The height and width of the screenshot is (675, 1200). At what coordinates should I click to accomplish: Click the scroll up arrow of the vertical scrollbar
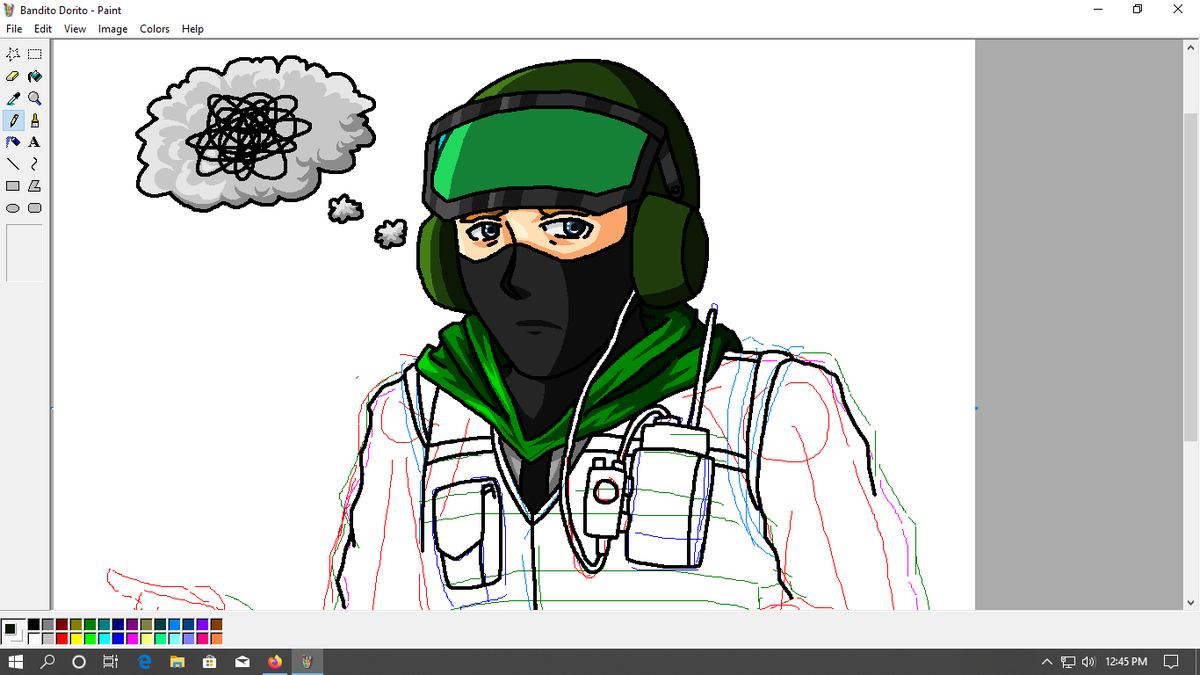[1190, 47]
